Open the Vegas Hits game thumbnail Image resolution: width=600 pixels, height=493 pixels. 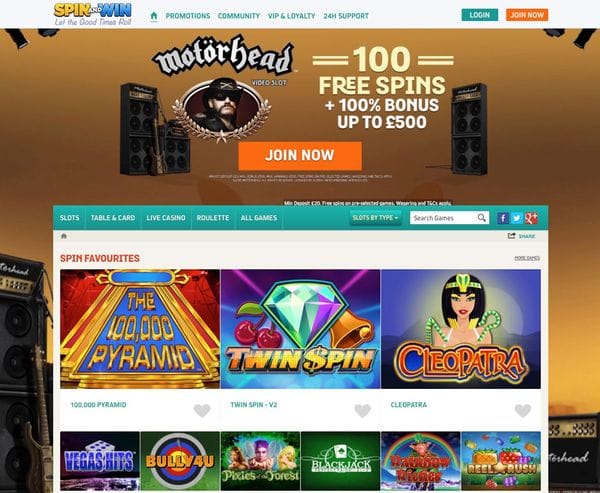[x=100, y=461]
